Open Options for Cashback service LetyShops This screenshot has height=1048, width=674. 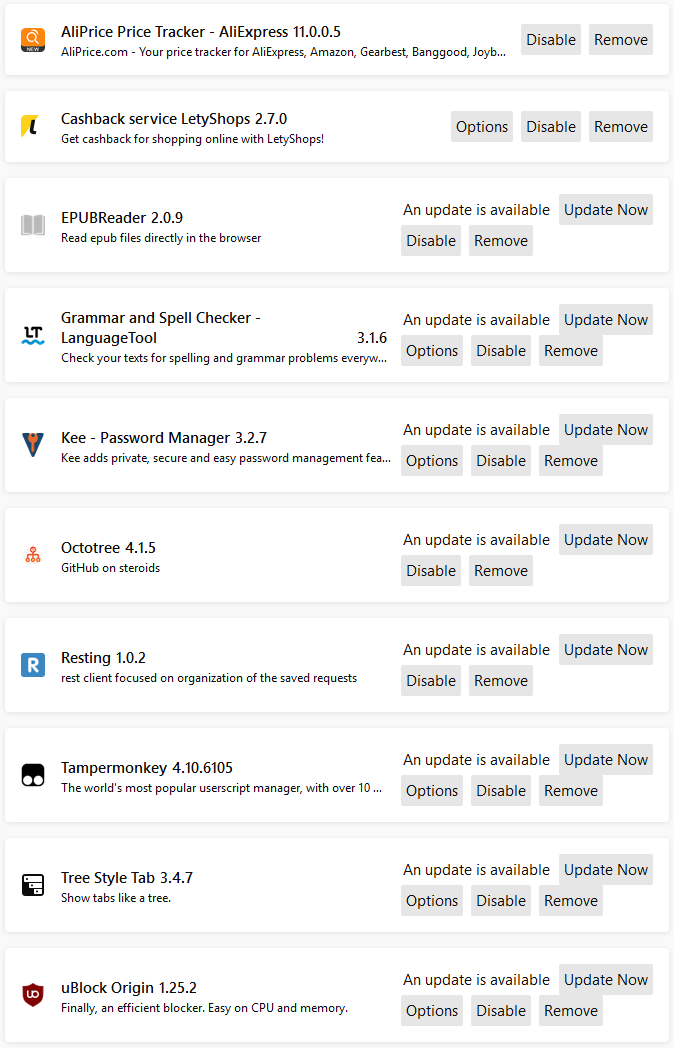482,127
